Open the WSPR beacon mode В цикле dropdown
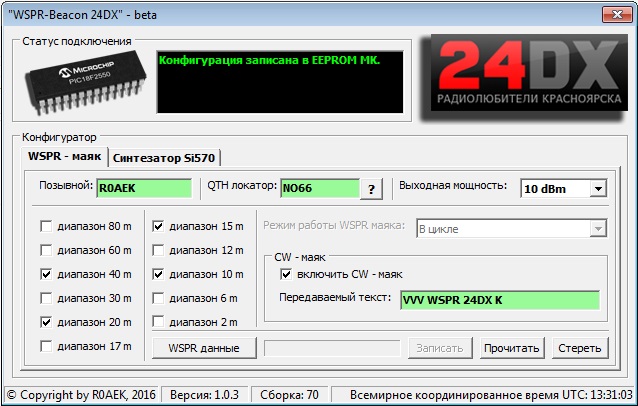Image resolution: width=638 pixels, height=406 pixels. (x=511, y=229)
